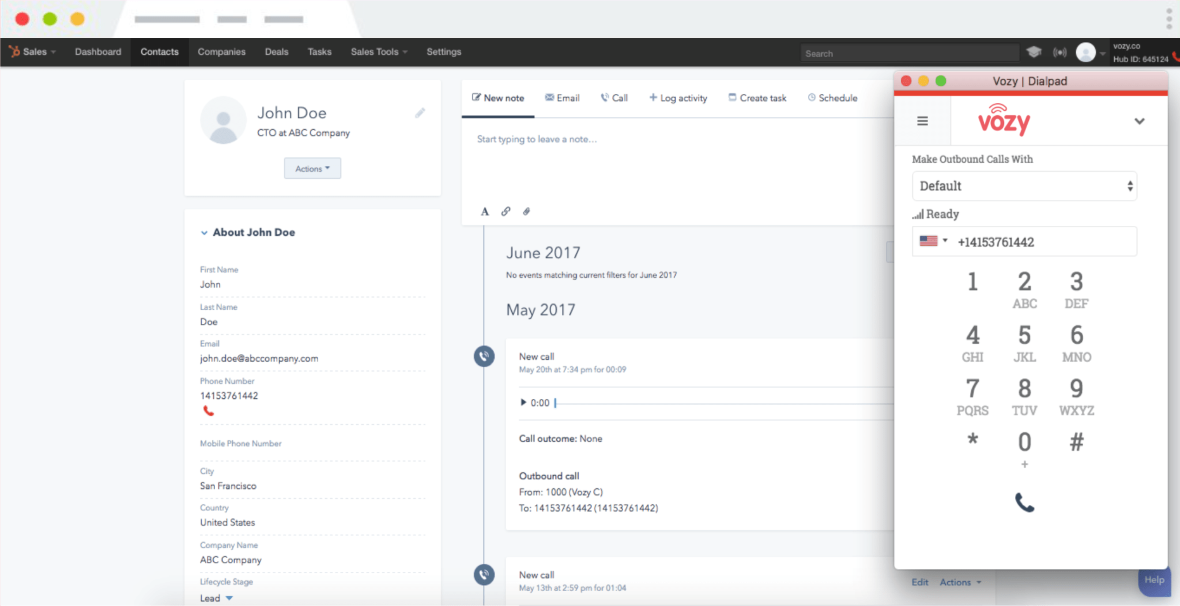Open text formatting with the A icon
Image resolution: width=1180 pixels, height=606 pixels.
click(485, 211)
